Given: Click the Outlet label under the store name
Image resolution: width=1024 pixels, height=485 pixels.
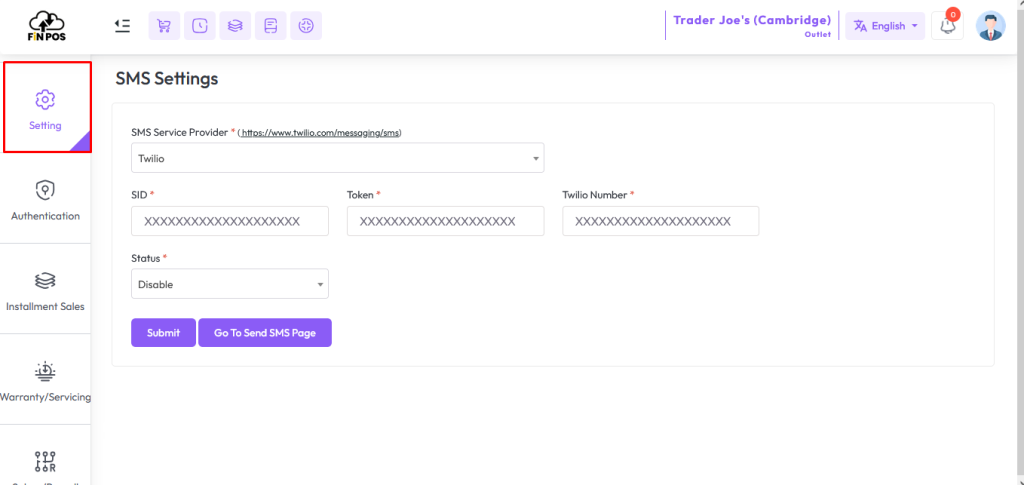Looking at the screenshot, I should click(x=818, y=35).
